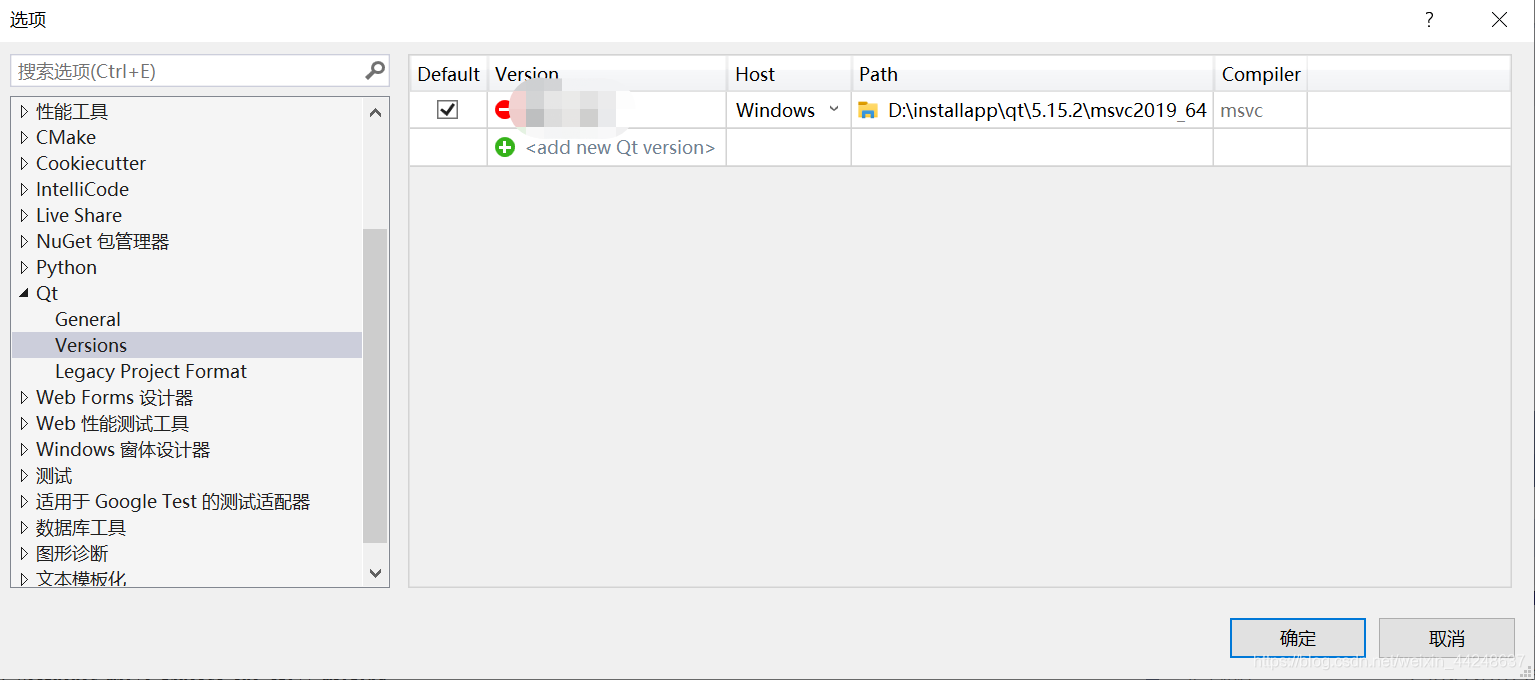1535x680 pixels.
Task: Select General under the Qt section
Action: point(87,319)
